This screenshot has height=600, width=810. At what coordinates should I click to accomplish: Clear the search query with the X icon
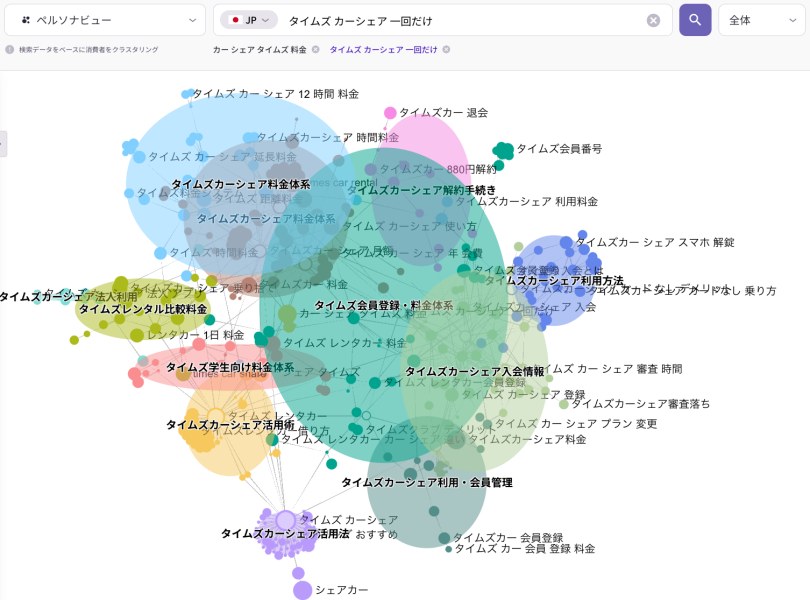coord(653,20)
